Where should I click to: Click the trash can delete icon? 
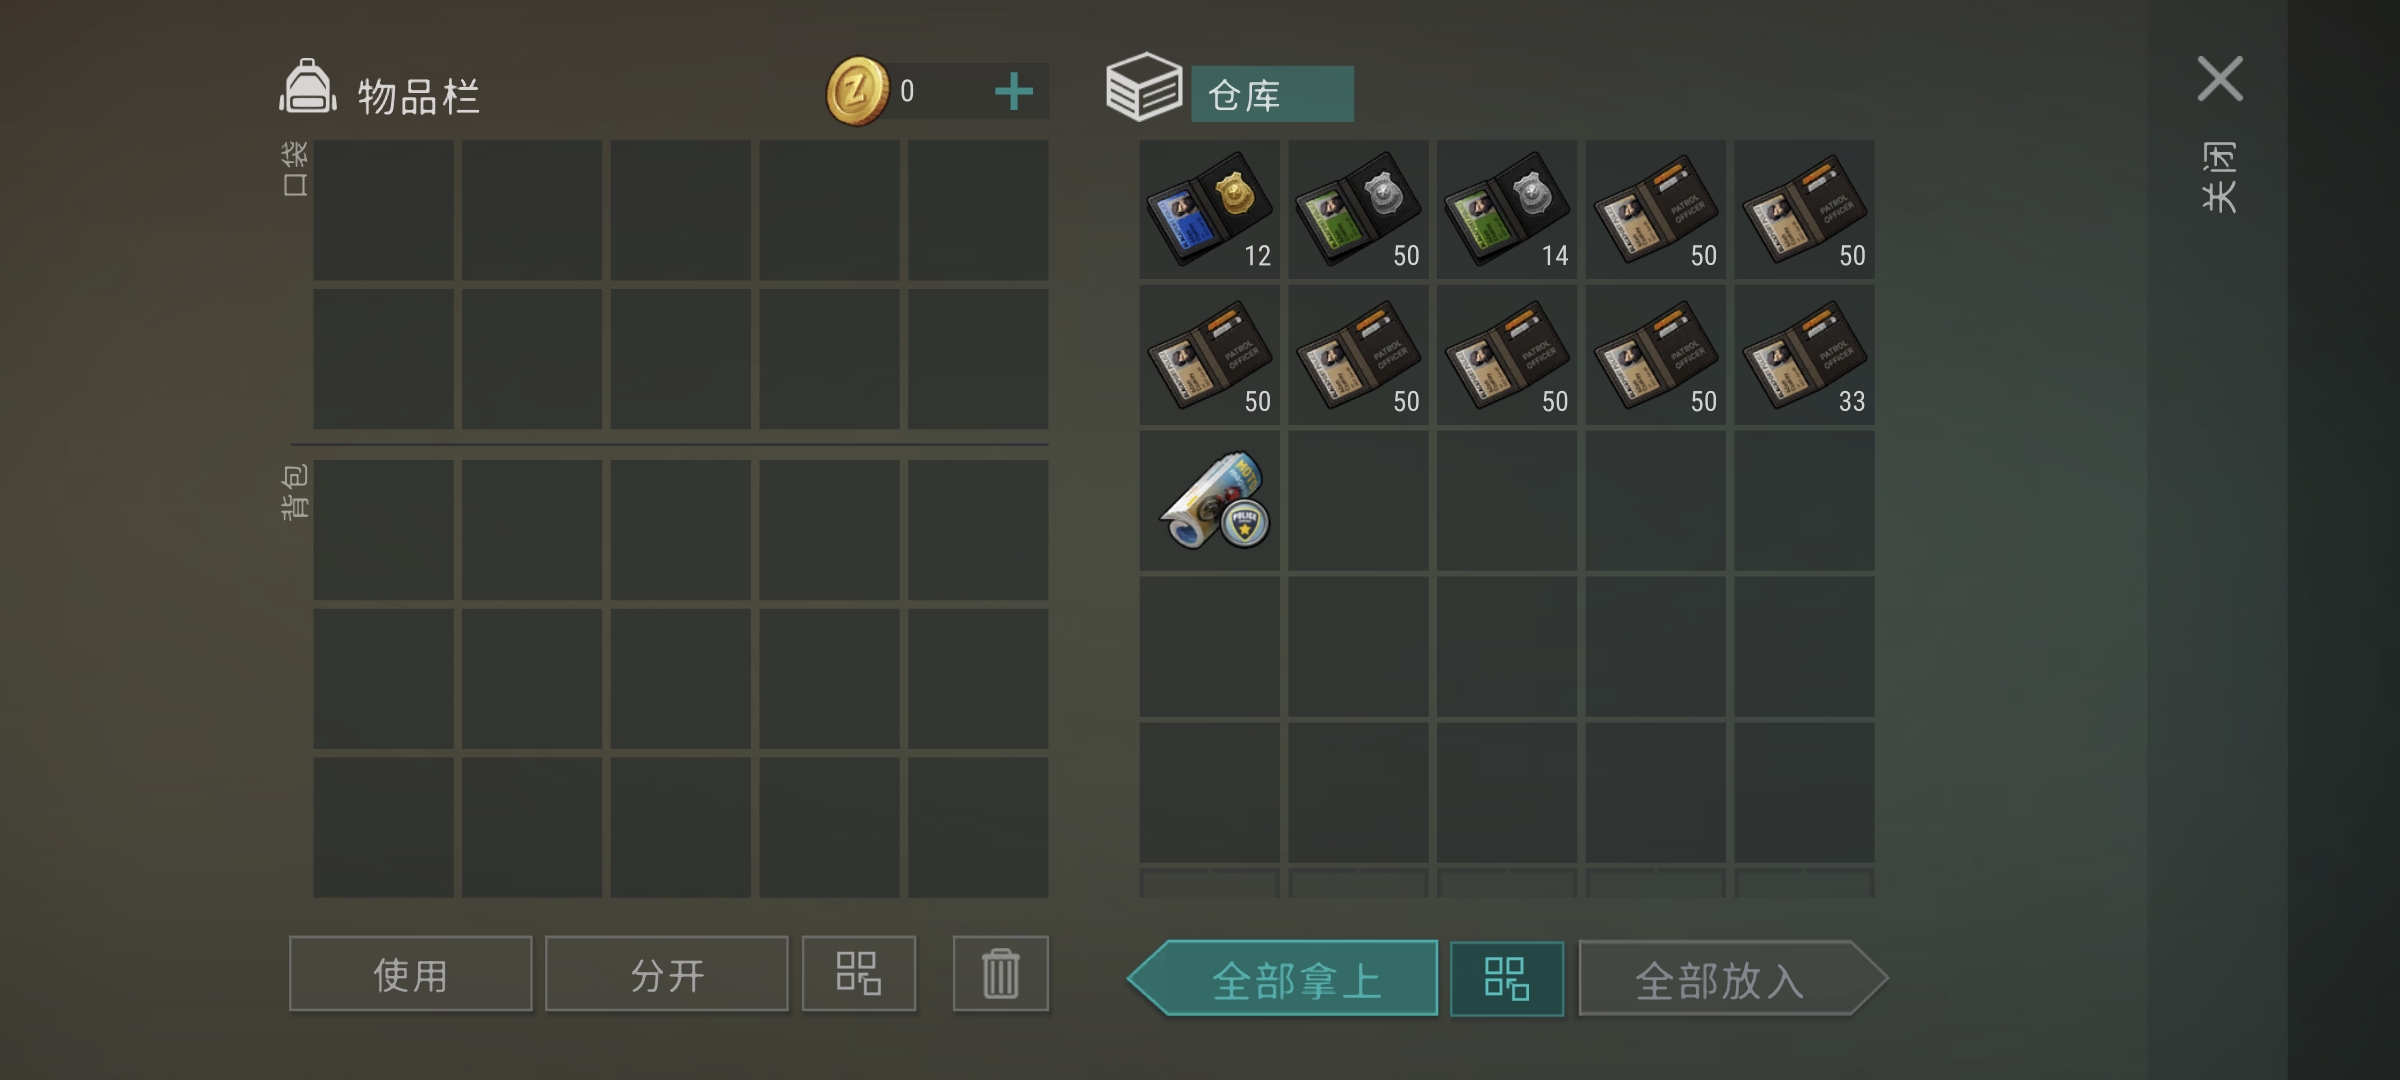[x=1000, y=974]
